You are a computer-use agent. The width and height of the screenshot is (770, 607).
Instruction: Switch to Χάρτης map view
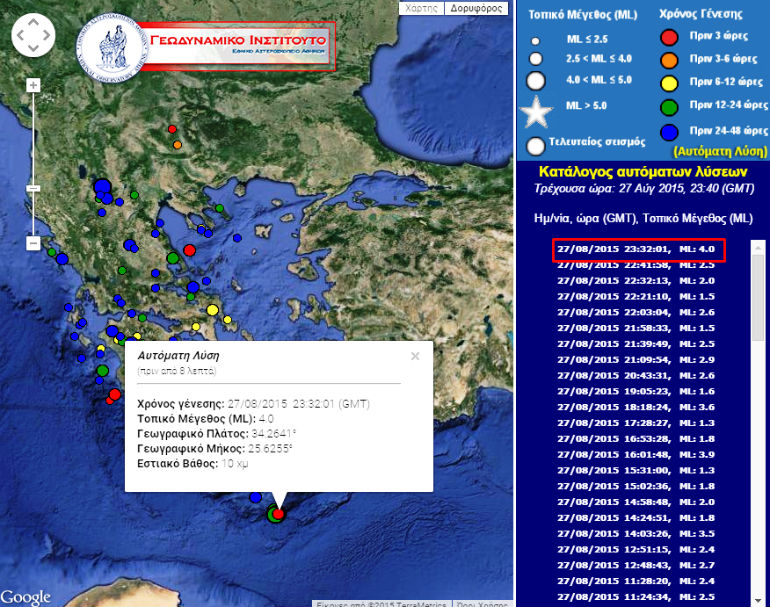(x=419, y=8)
